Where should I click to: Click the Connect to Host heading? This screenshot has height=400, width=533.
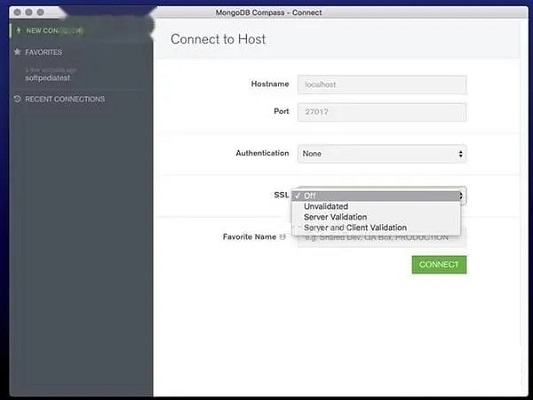[x=218, y=39]
